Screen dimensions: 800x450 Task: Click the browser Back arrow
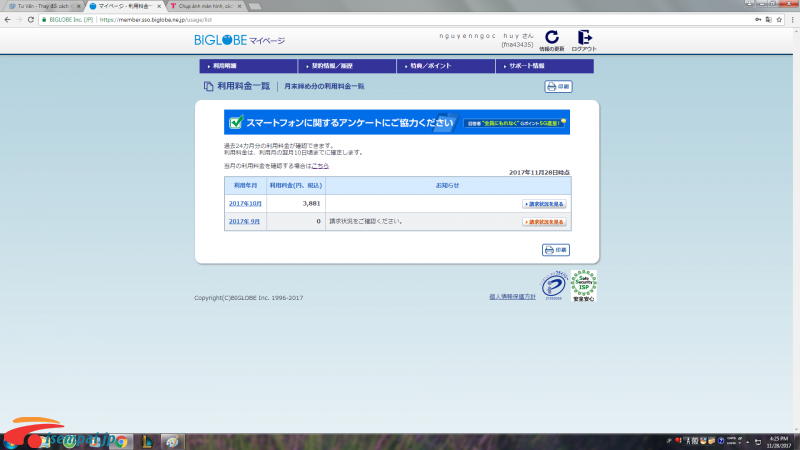point(7,20)
